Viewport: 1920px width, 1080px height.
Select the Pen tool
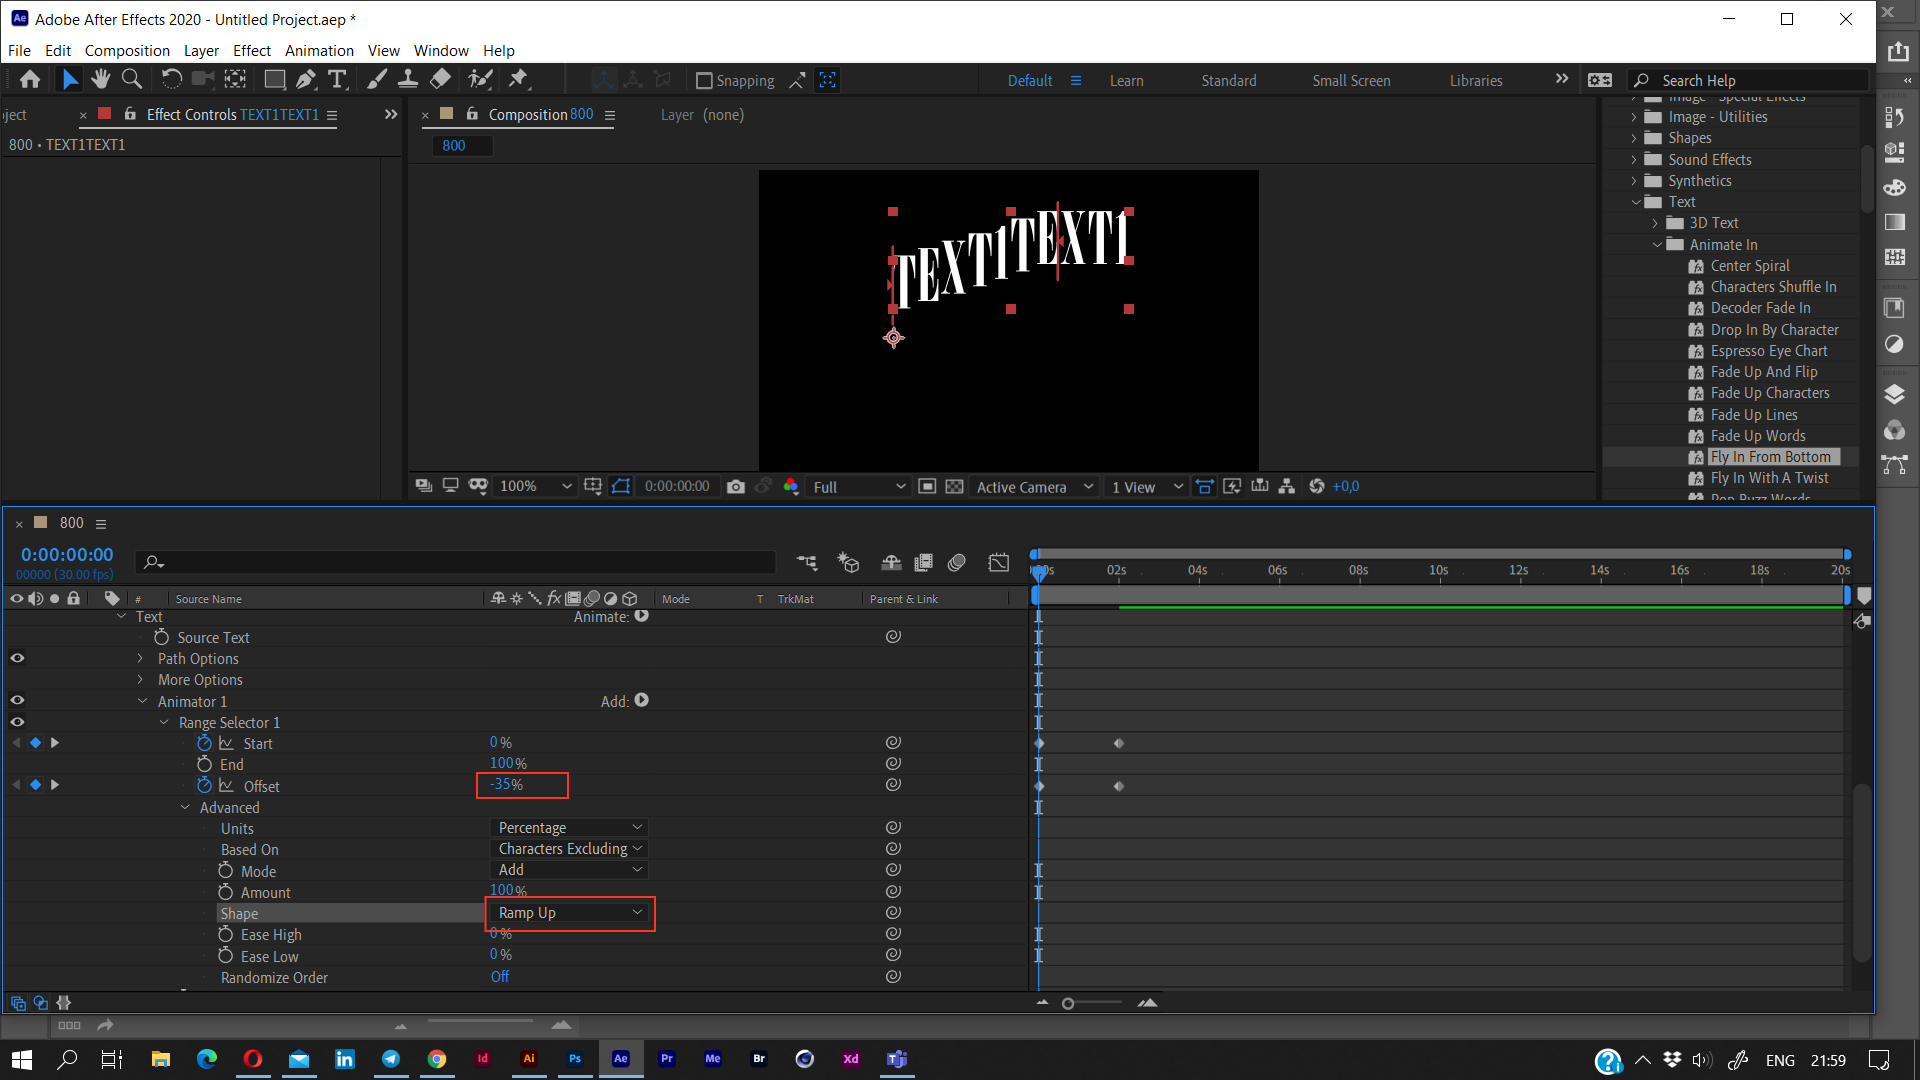click(306, 79)
